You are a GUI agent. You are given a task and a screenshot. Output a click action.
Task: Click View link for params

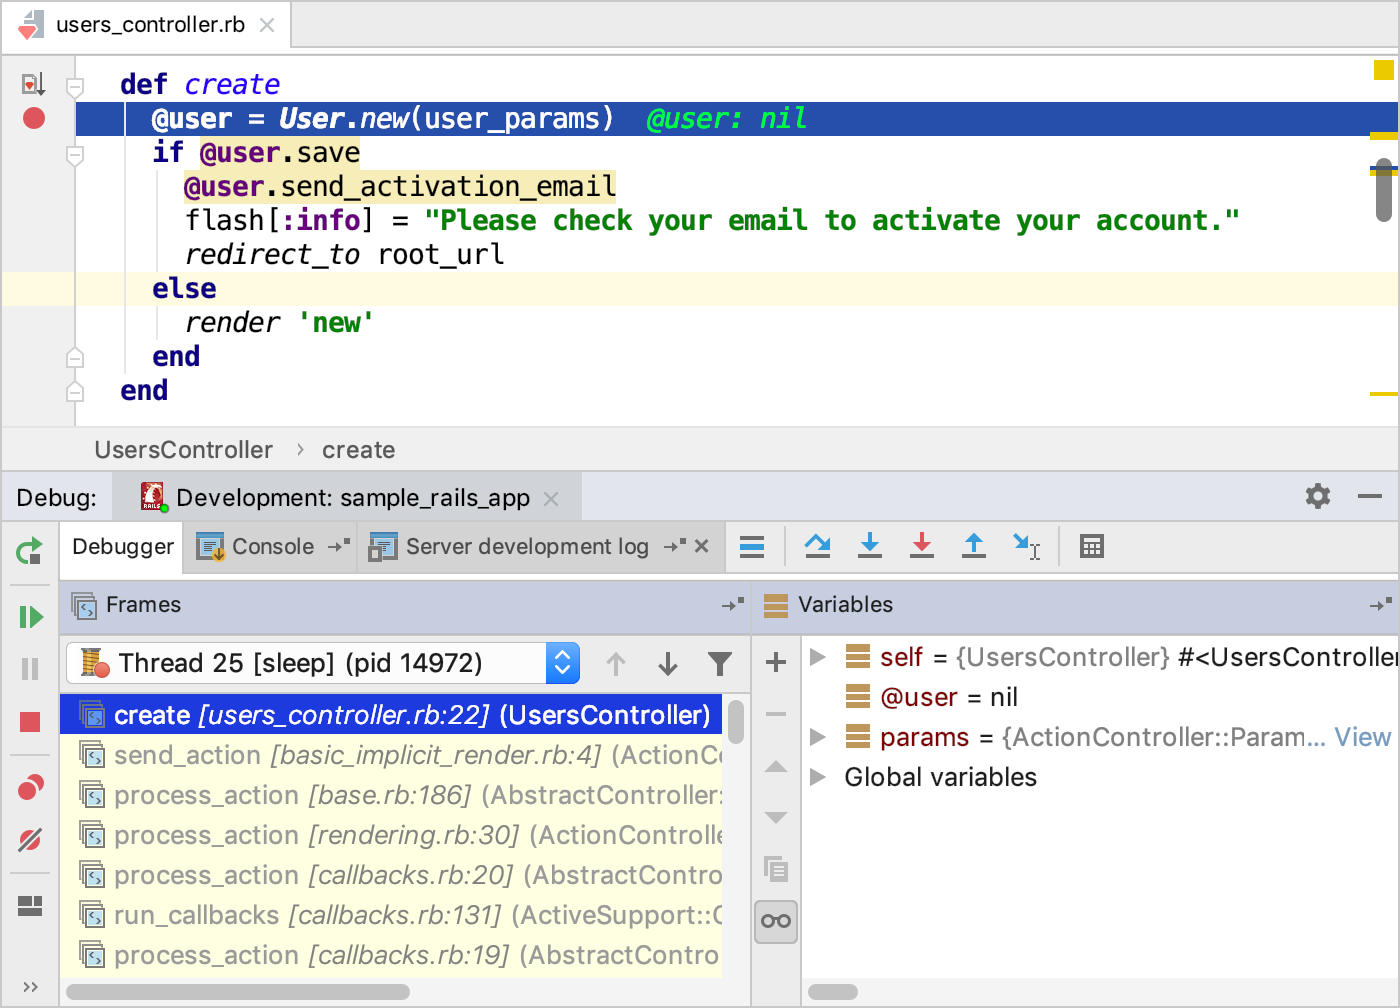click(1362, 737)
